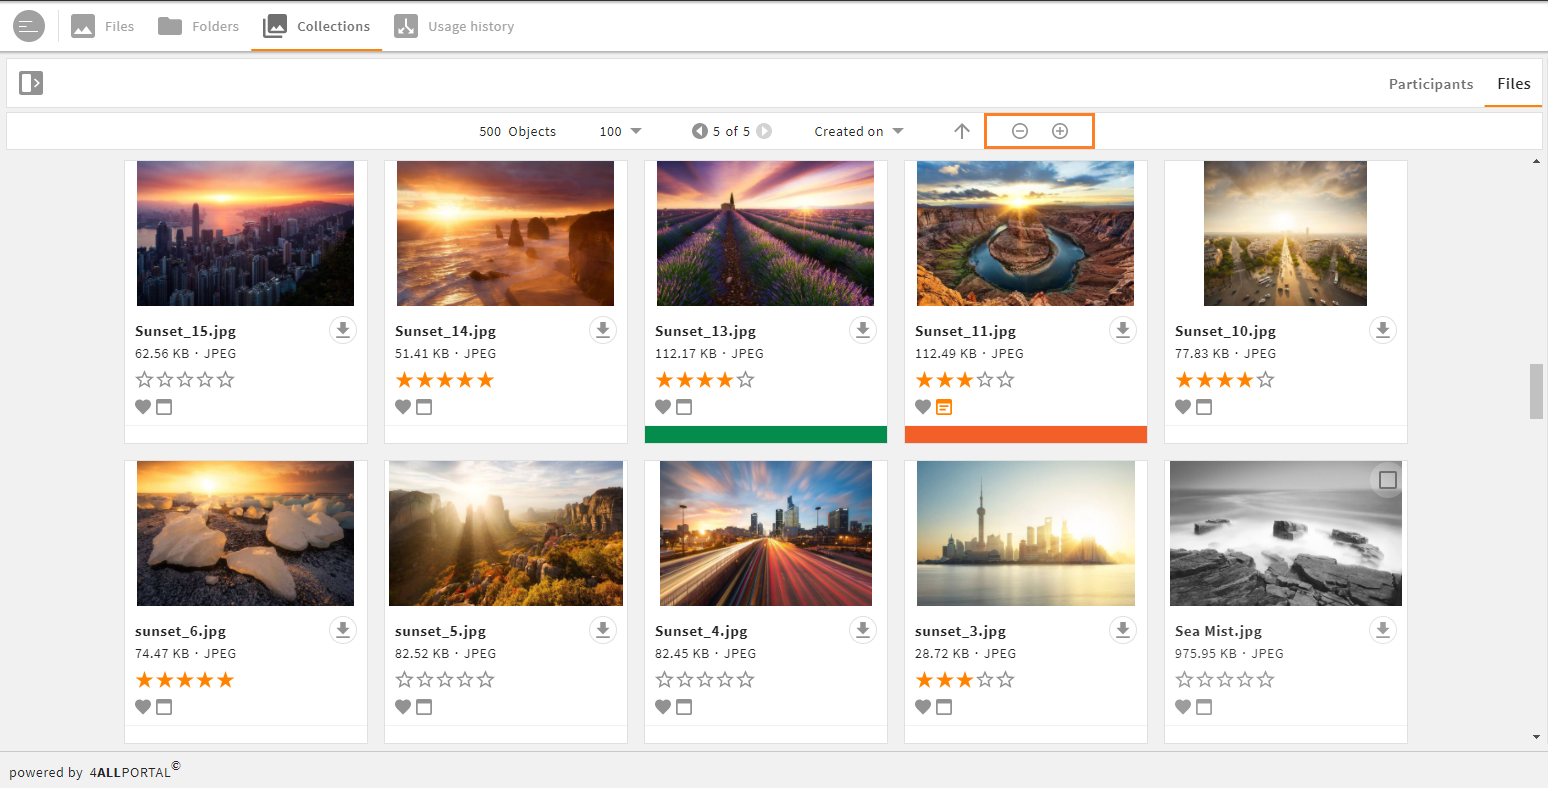Open the window icon under sunset_6.jpg
Viewport: 1548px width, 788px height.
164,707
